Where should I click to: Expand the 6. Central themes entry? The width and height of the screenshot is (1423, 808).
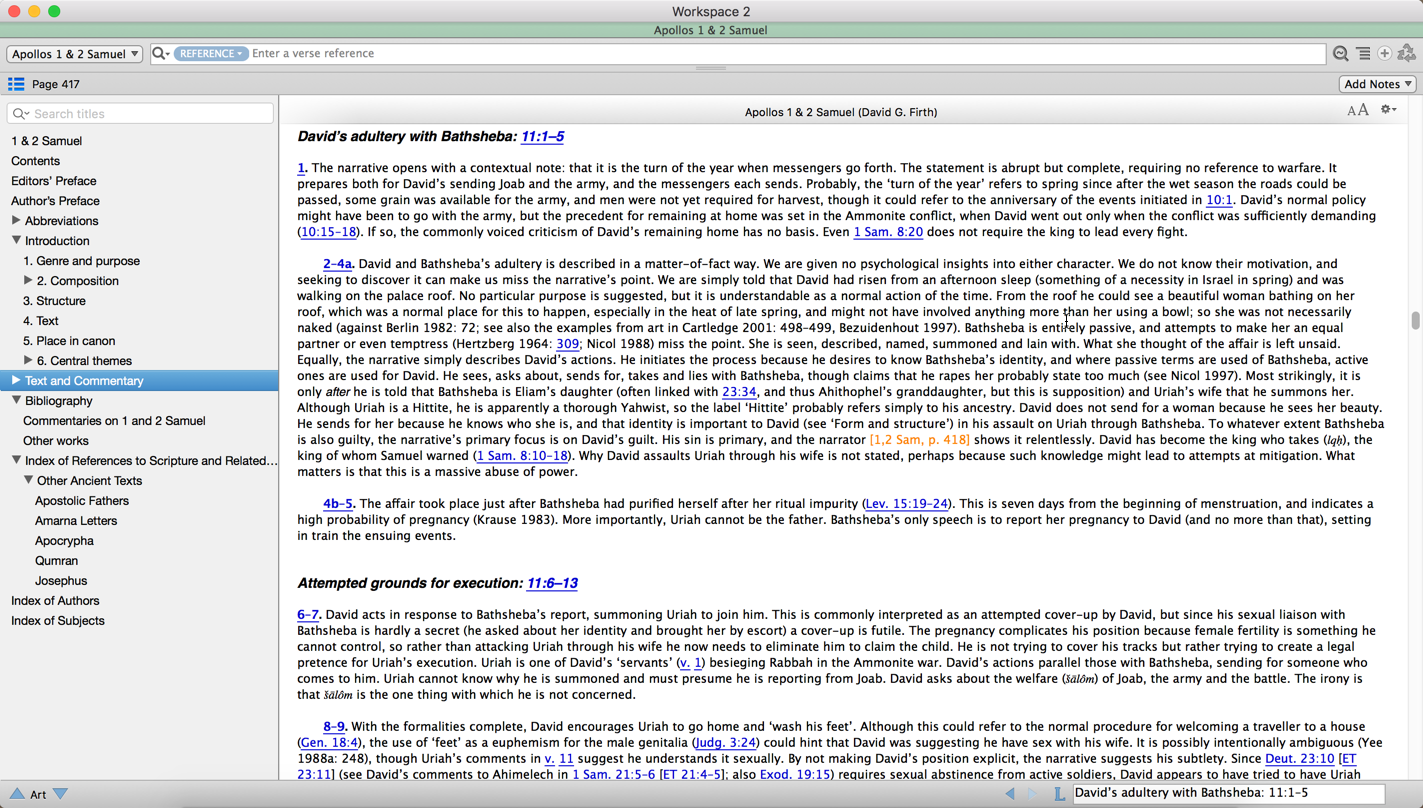[x=28, y=360]
